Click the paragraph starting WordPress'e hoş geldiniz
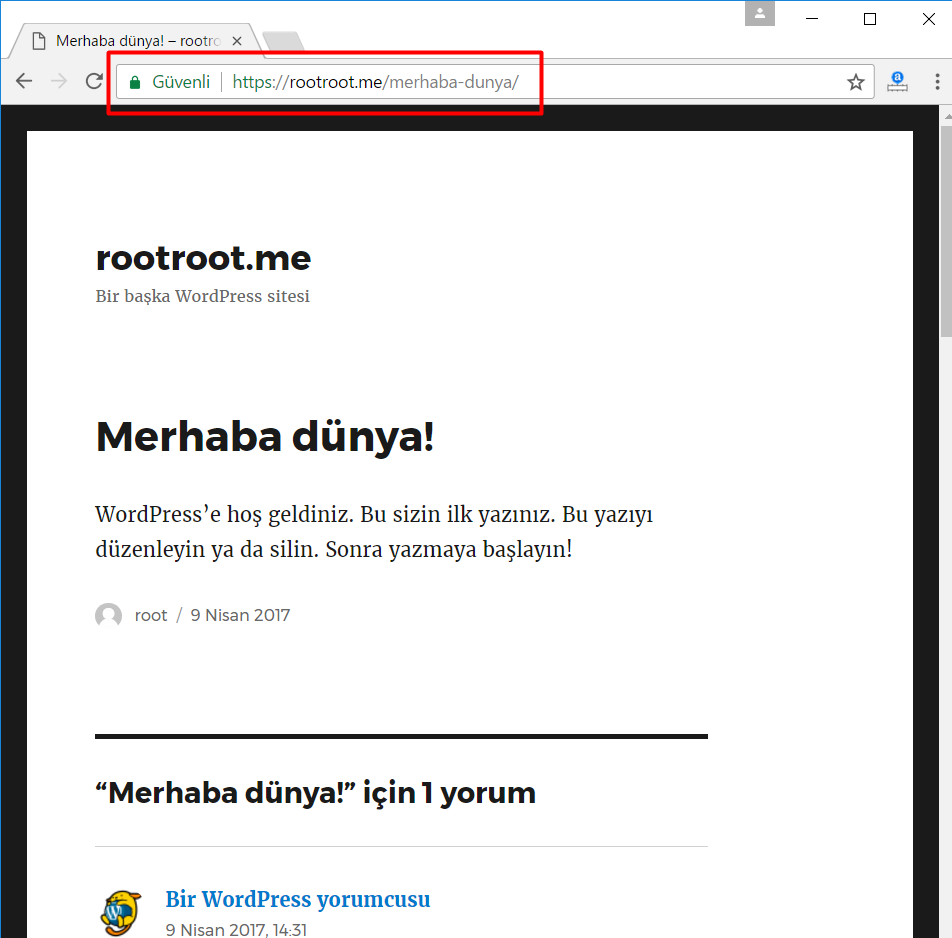 (x=374, y=531)
